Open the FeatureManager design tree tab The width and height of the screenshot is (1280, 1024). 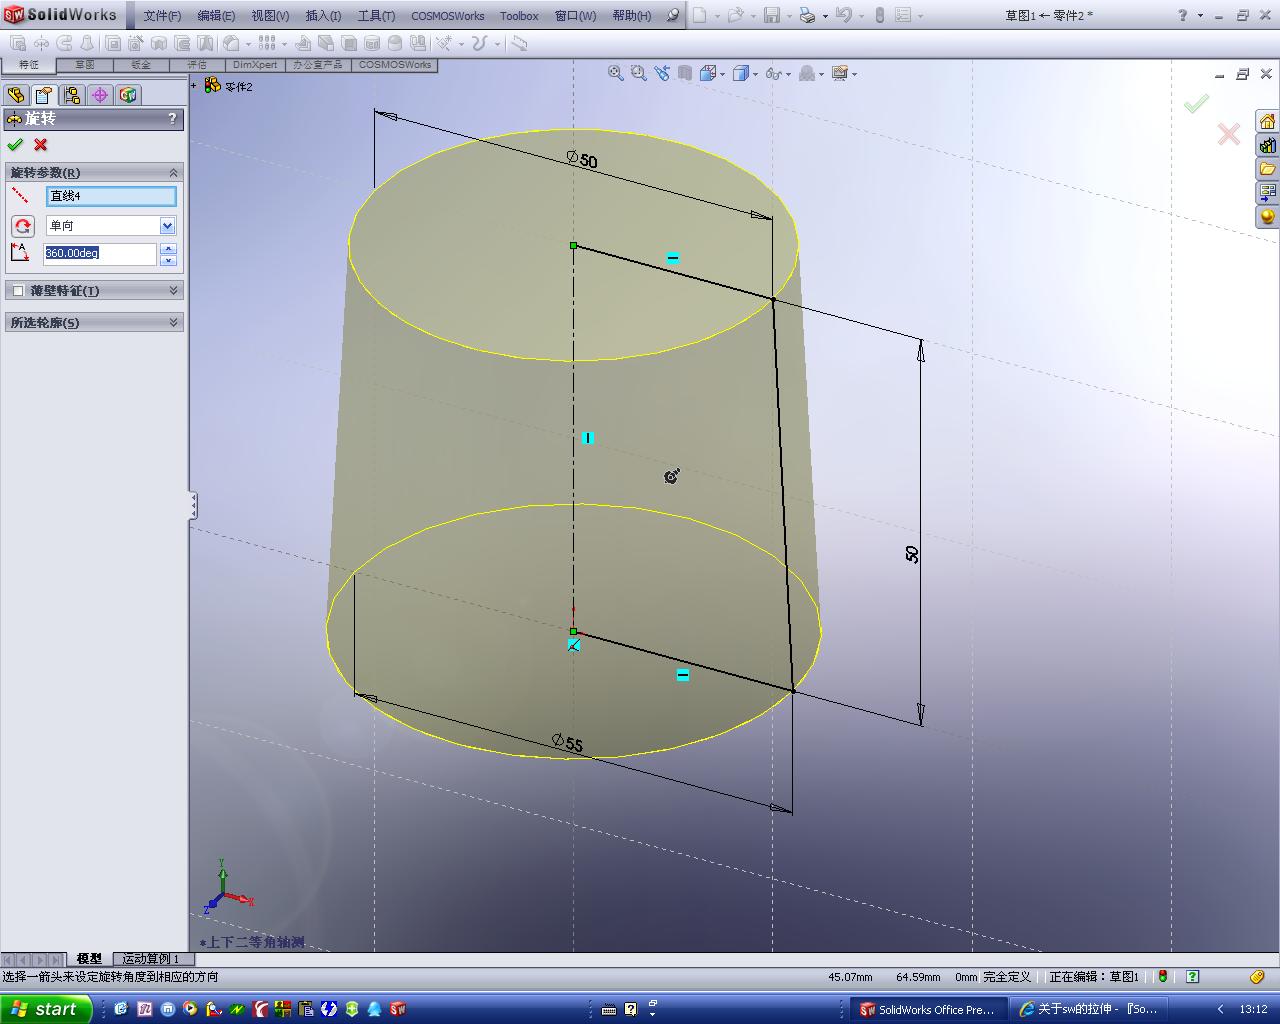(x=16, y=95)
